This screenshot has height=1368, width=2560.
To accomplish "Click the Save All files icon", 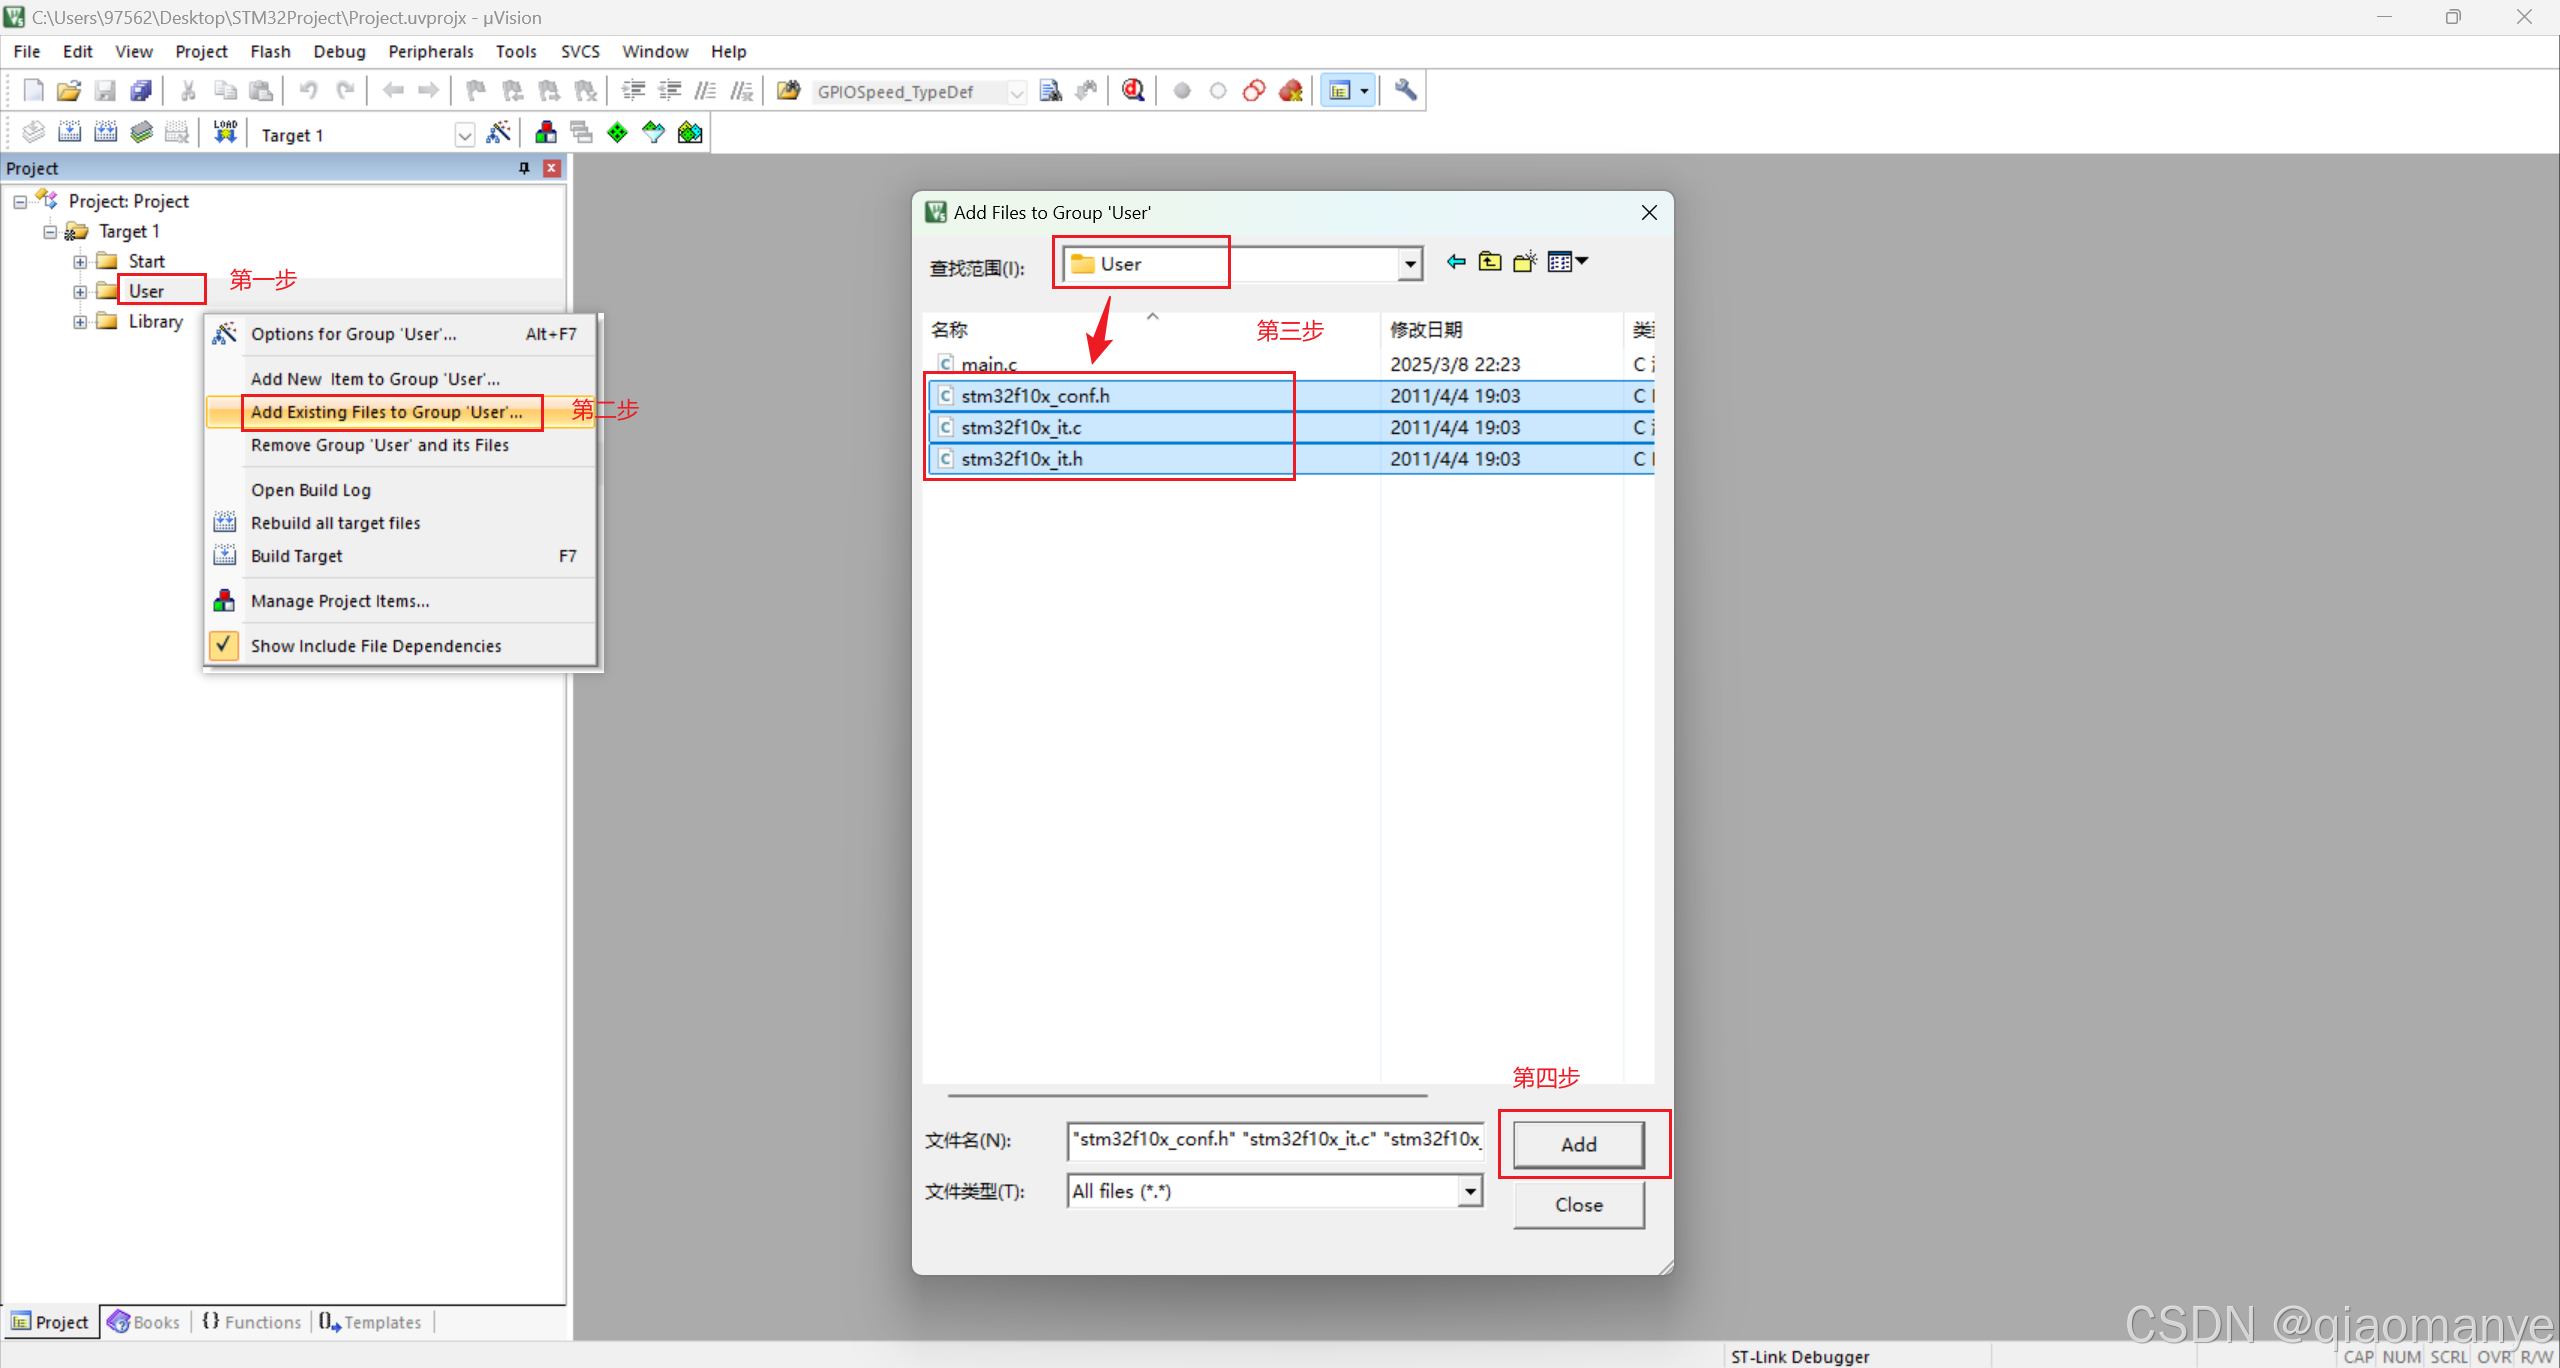I will [x=141, y=91].
